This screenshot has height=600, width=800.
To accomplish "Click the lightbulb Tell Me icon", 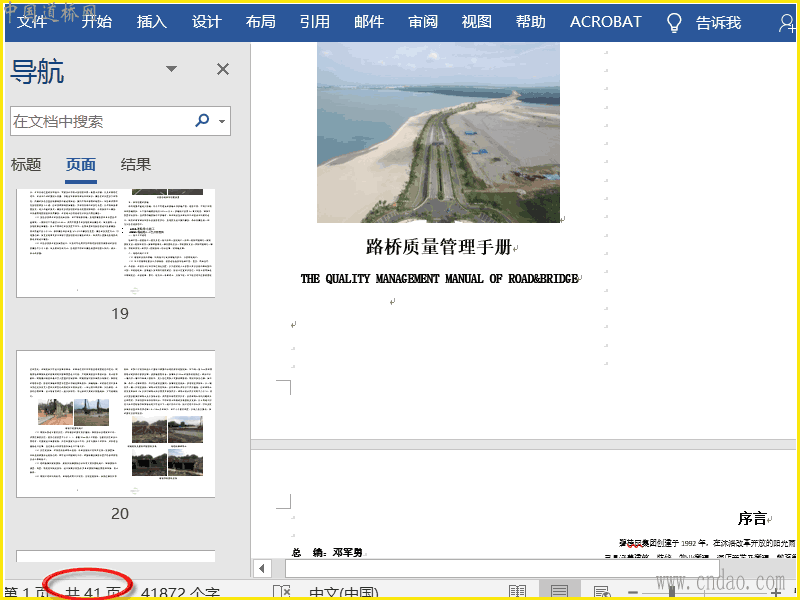I will [674, 22].
